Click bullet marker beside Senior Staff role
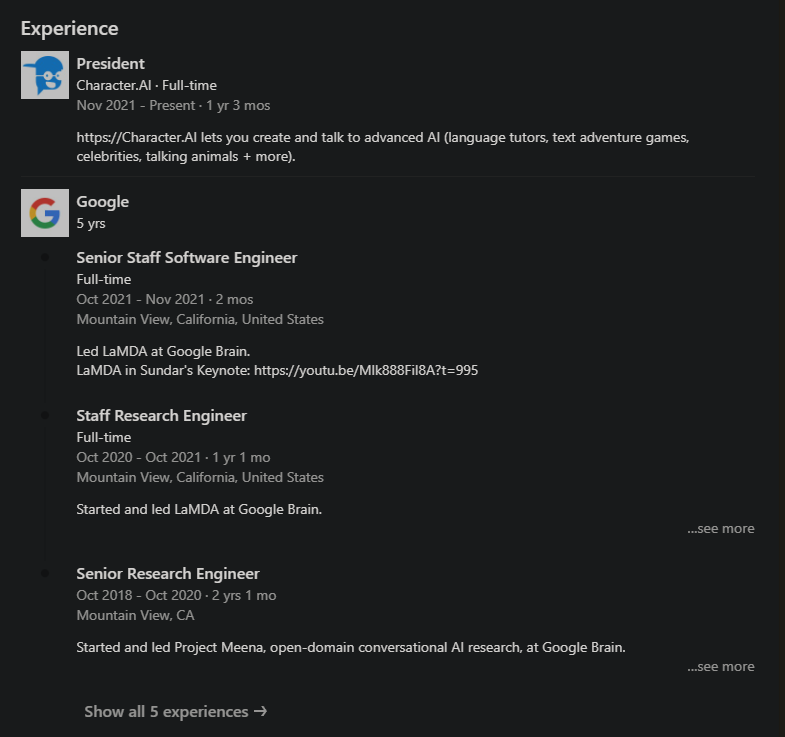The height and width of the screenshot is (737, 785). pyautogui.click(x=45, y=257)
